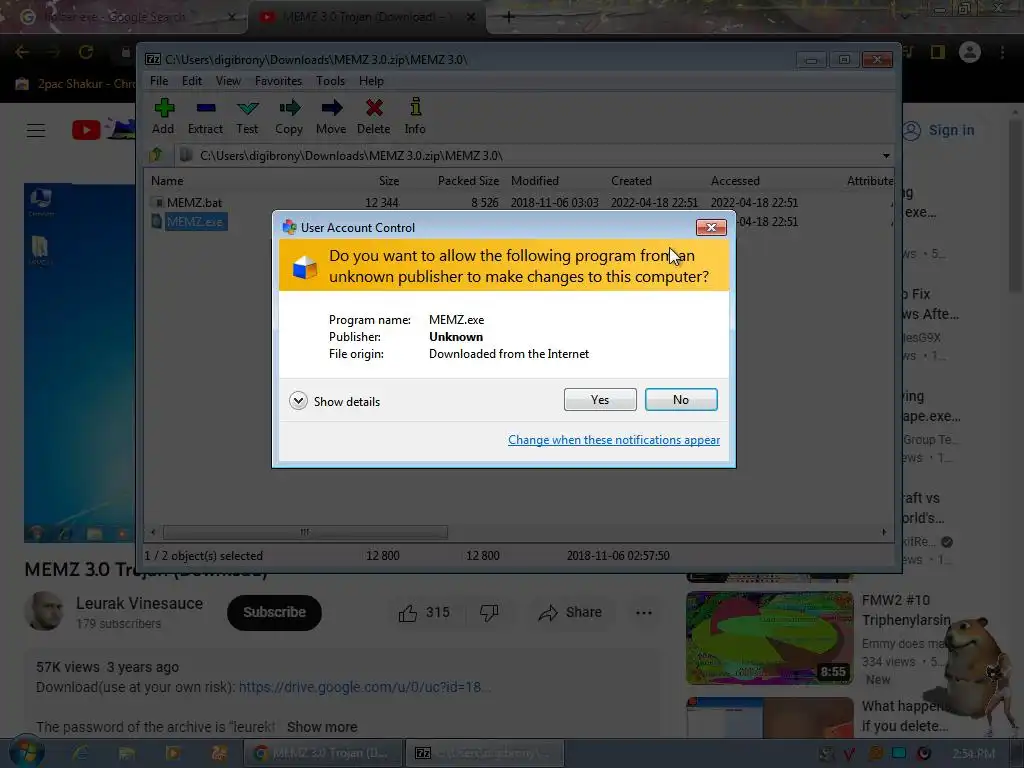
Task: Switch to the Google Search browser tab
Action: 124,17
